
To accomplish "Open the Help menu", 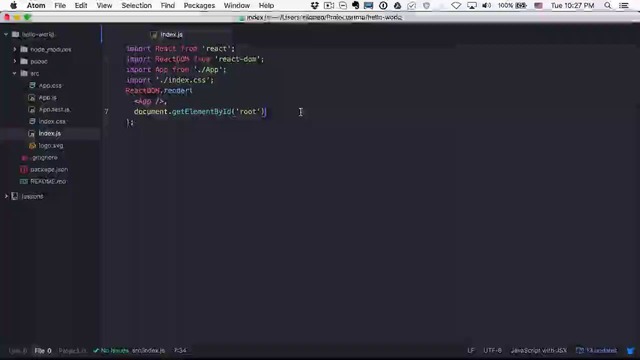I will tap(266, 5).
